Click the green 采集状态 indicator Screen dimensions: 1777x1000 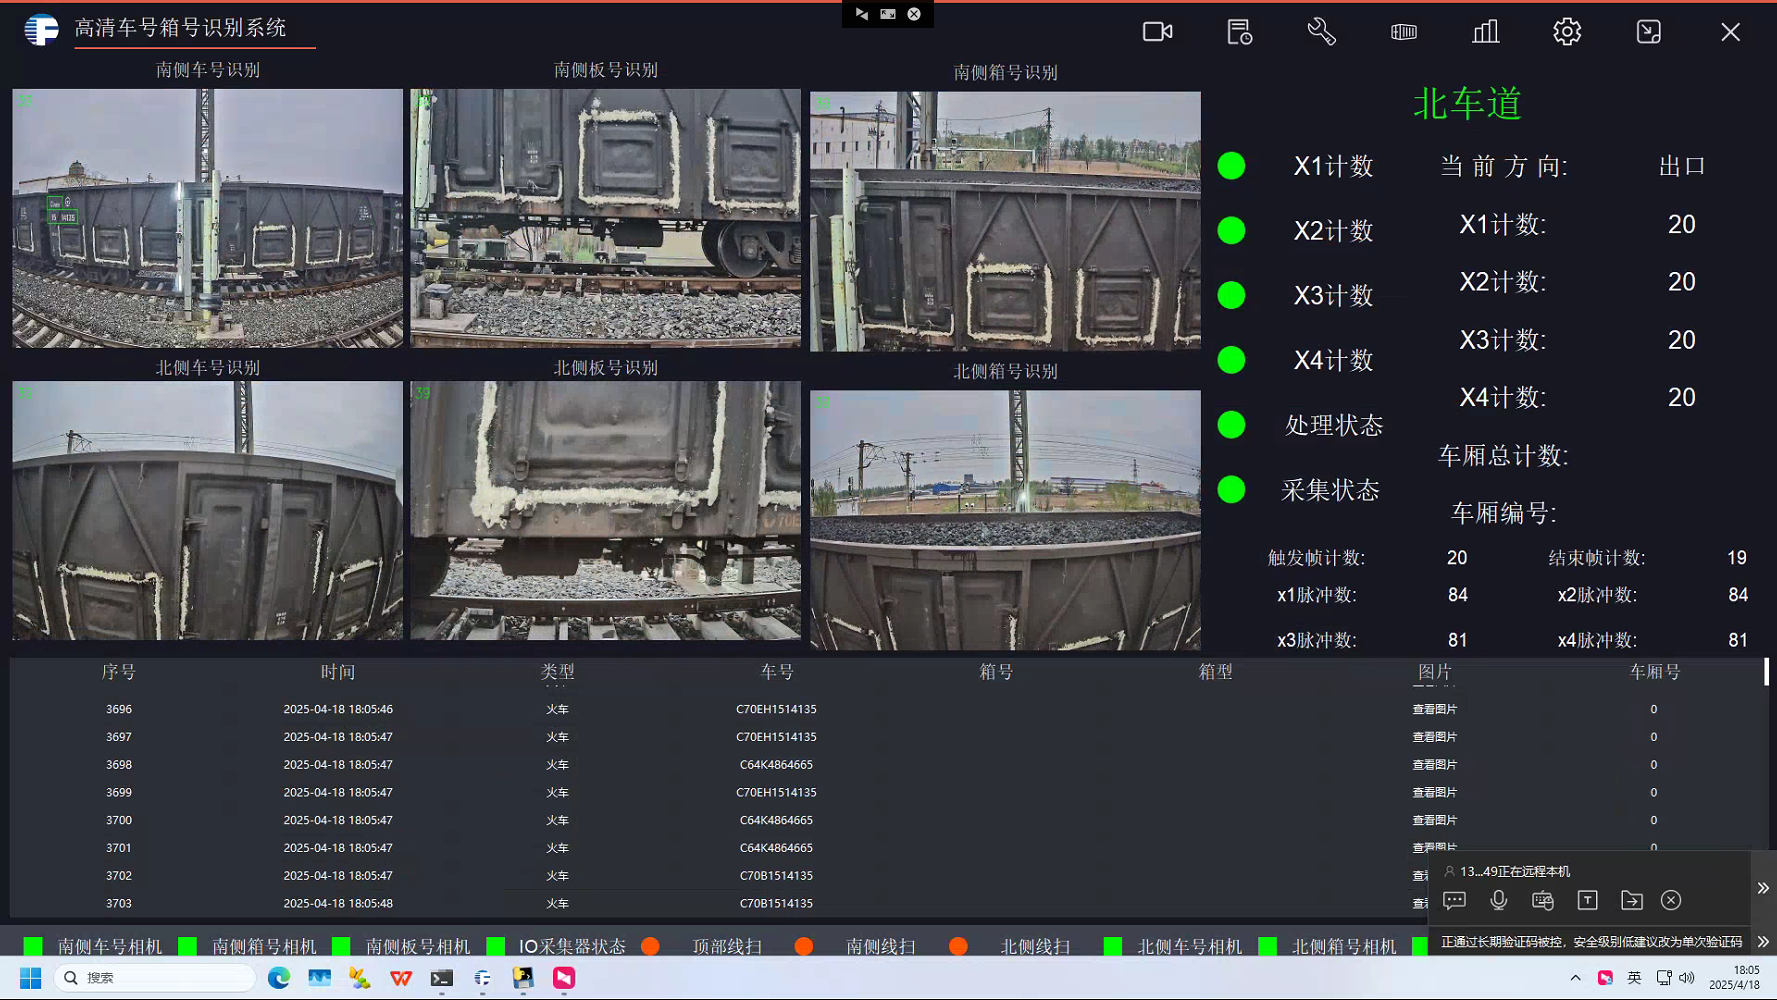[1231, 489]
